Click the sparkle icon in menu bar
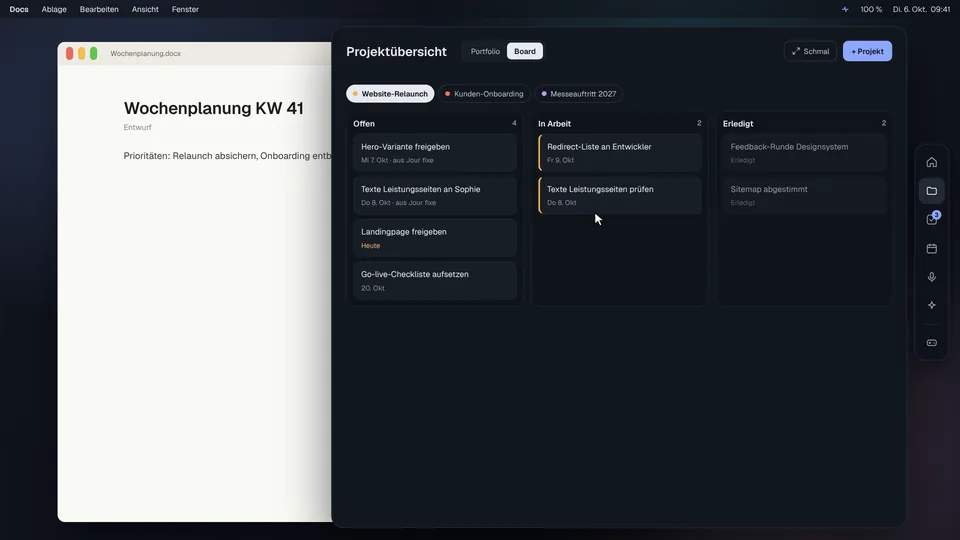This screenshot has height=540, width=960. pos(845,9)
